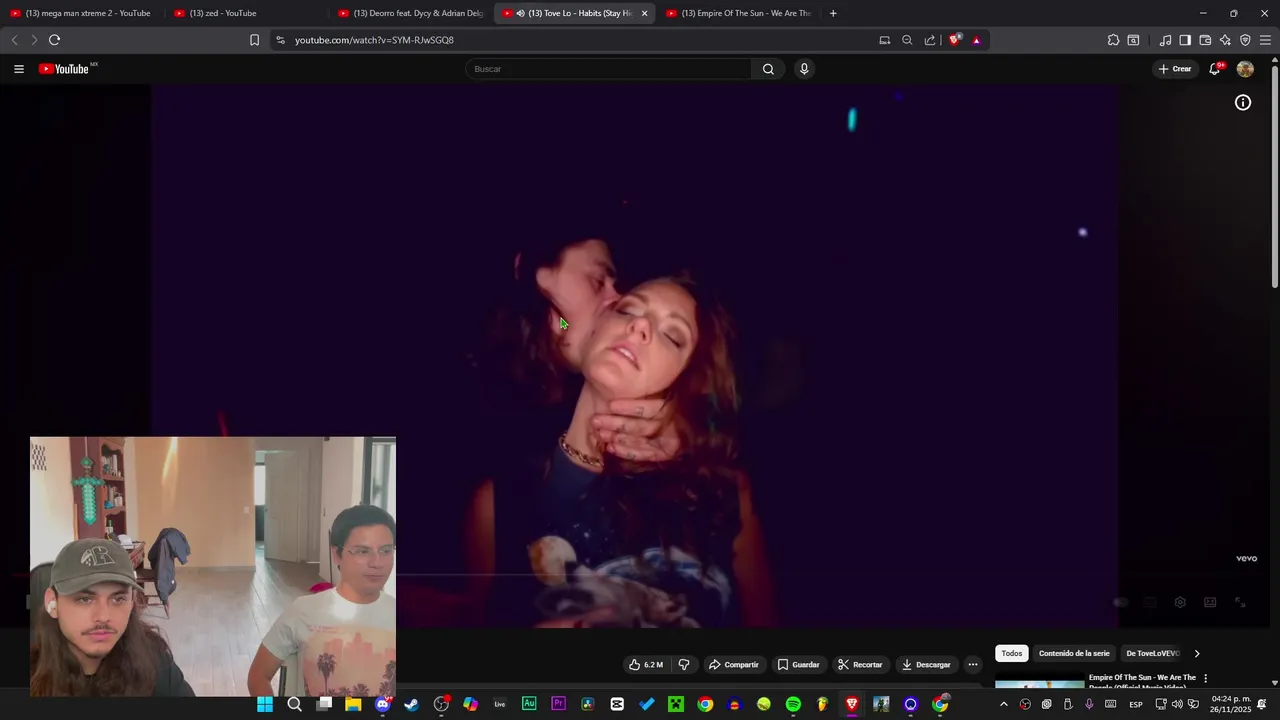This screenshot has height=720, width=1280.
Task: Toggle subtitles button in player
Action: coord(1150,602)
